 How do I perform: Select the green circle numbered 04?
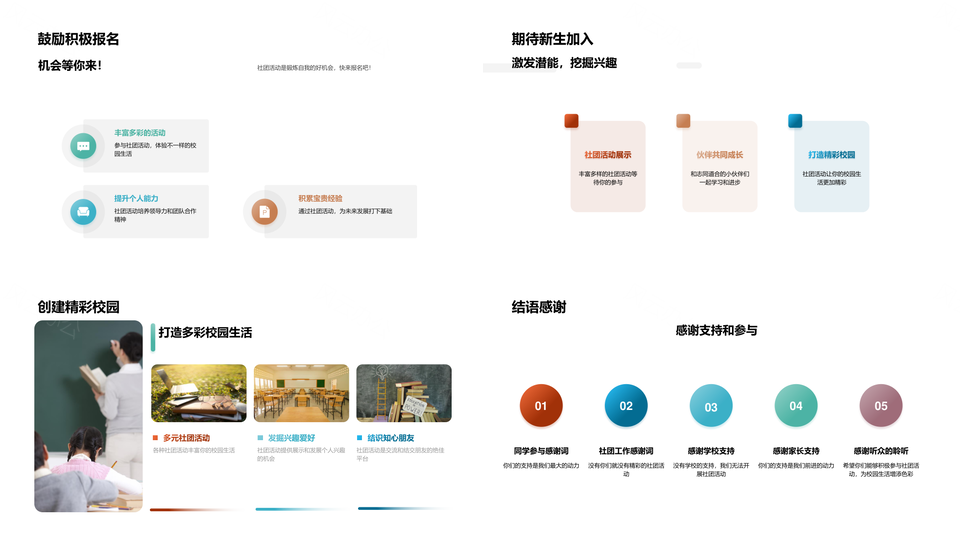(x=796, y=406)
